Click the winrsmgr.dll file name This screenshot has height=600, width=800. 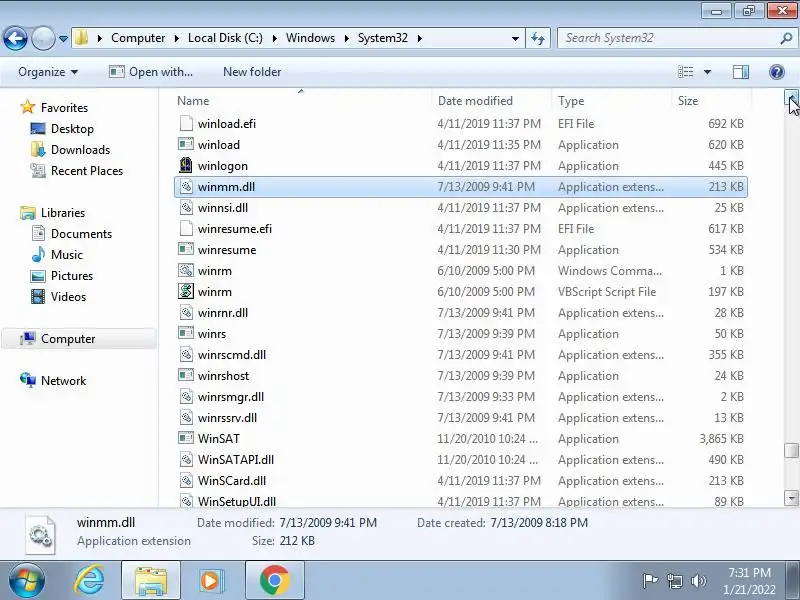(231, 396)
